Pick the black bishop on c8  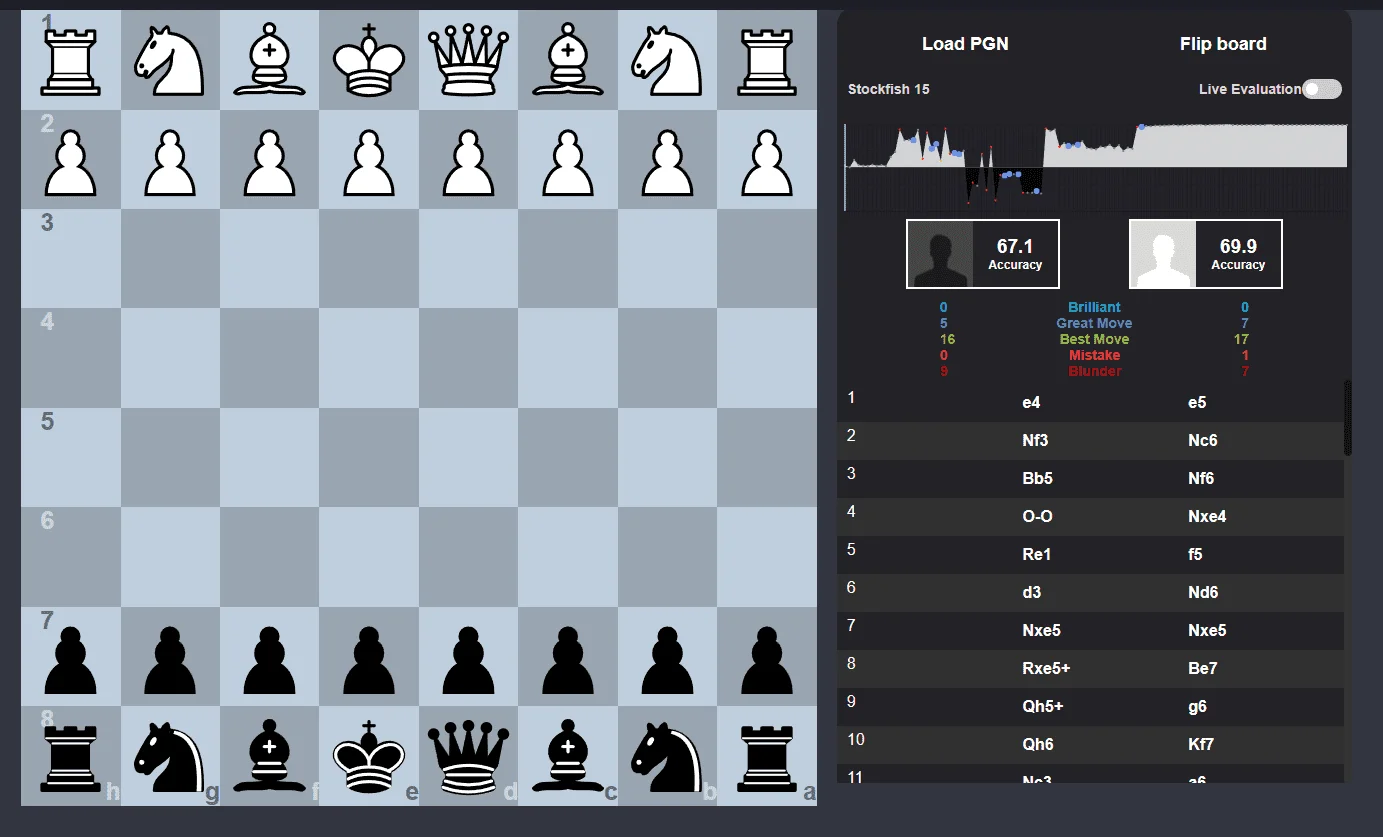tap(568, 758)
